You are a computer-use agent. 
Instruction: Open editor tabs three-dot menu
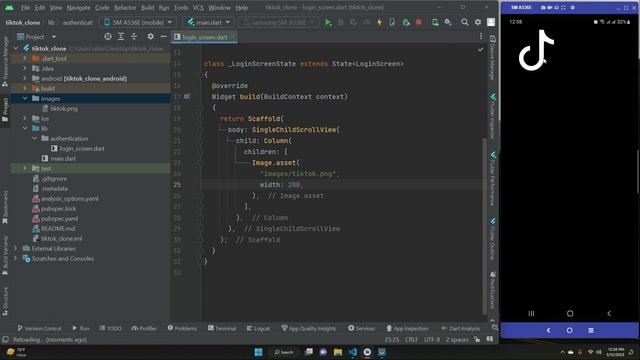[x=481, y=37]
